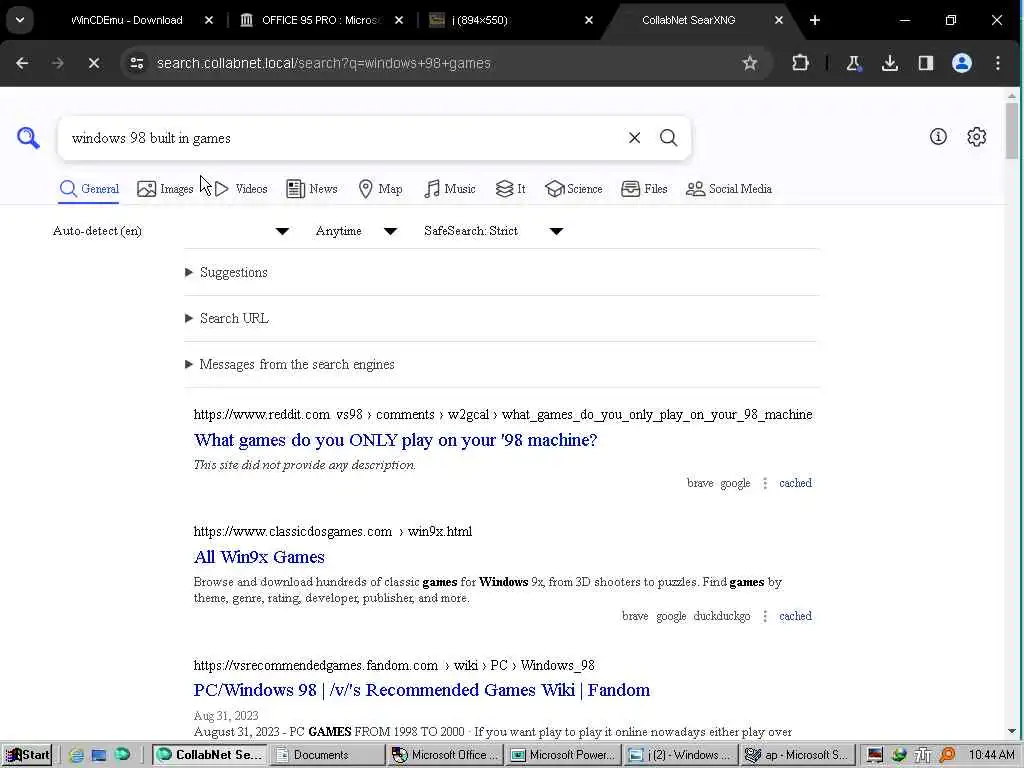Open All Win9x Games result link
Viewport: 1024px width, 768px height.
click(x=259, y=557)
